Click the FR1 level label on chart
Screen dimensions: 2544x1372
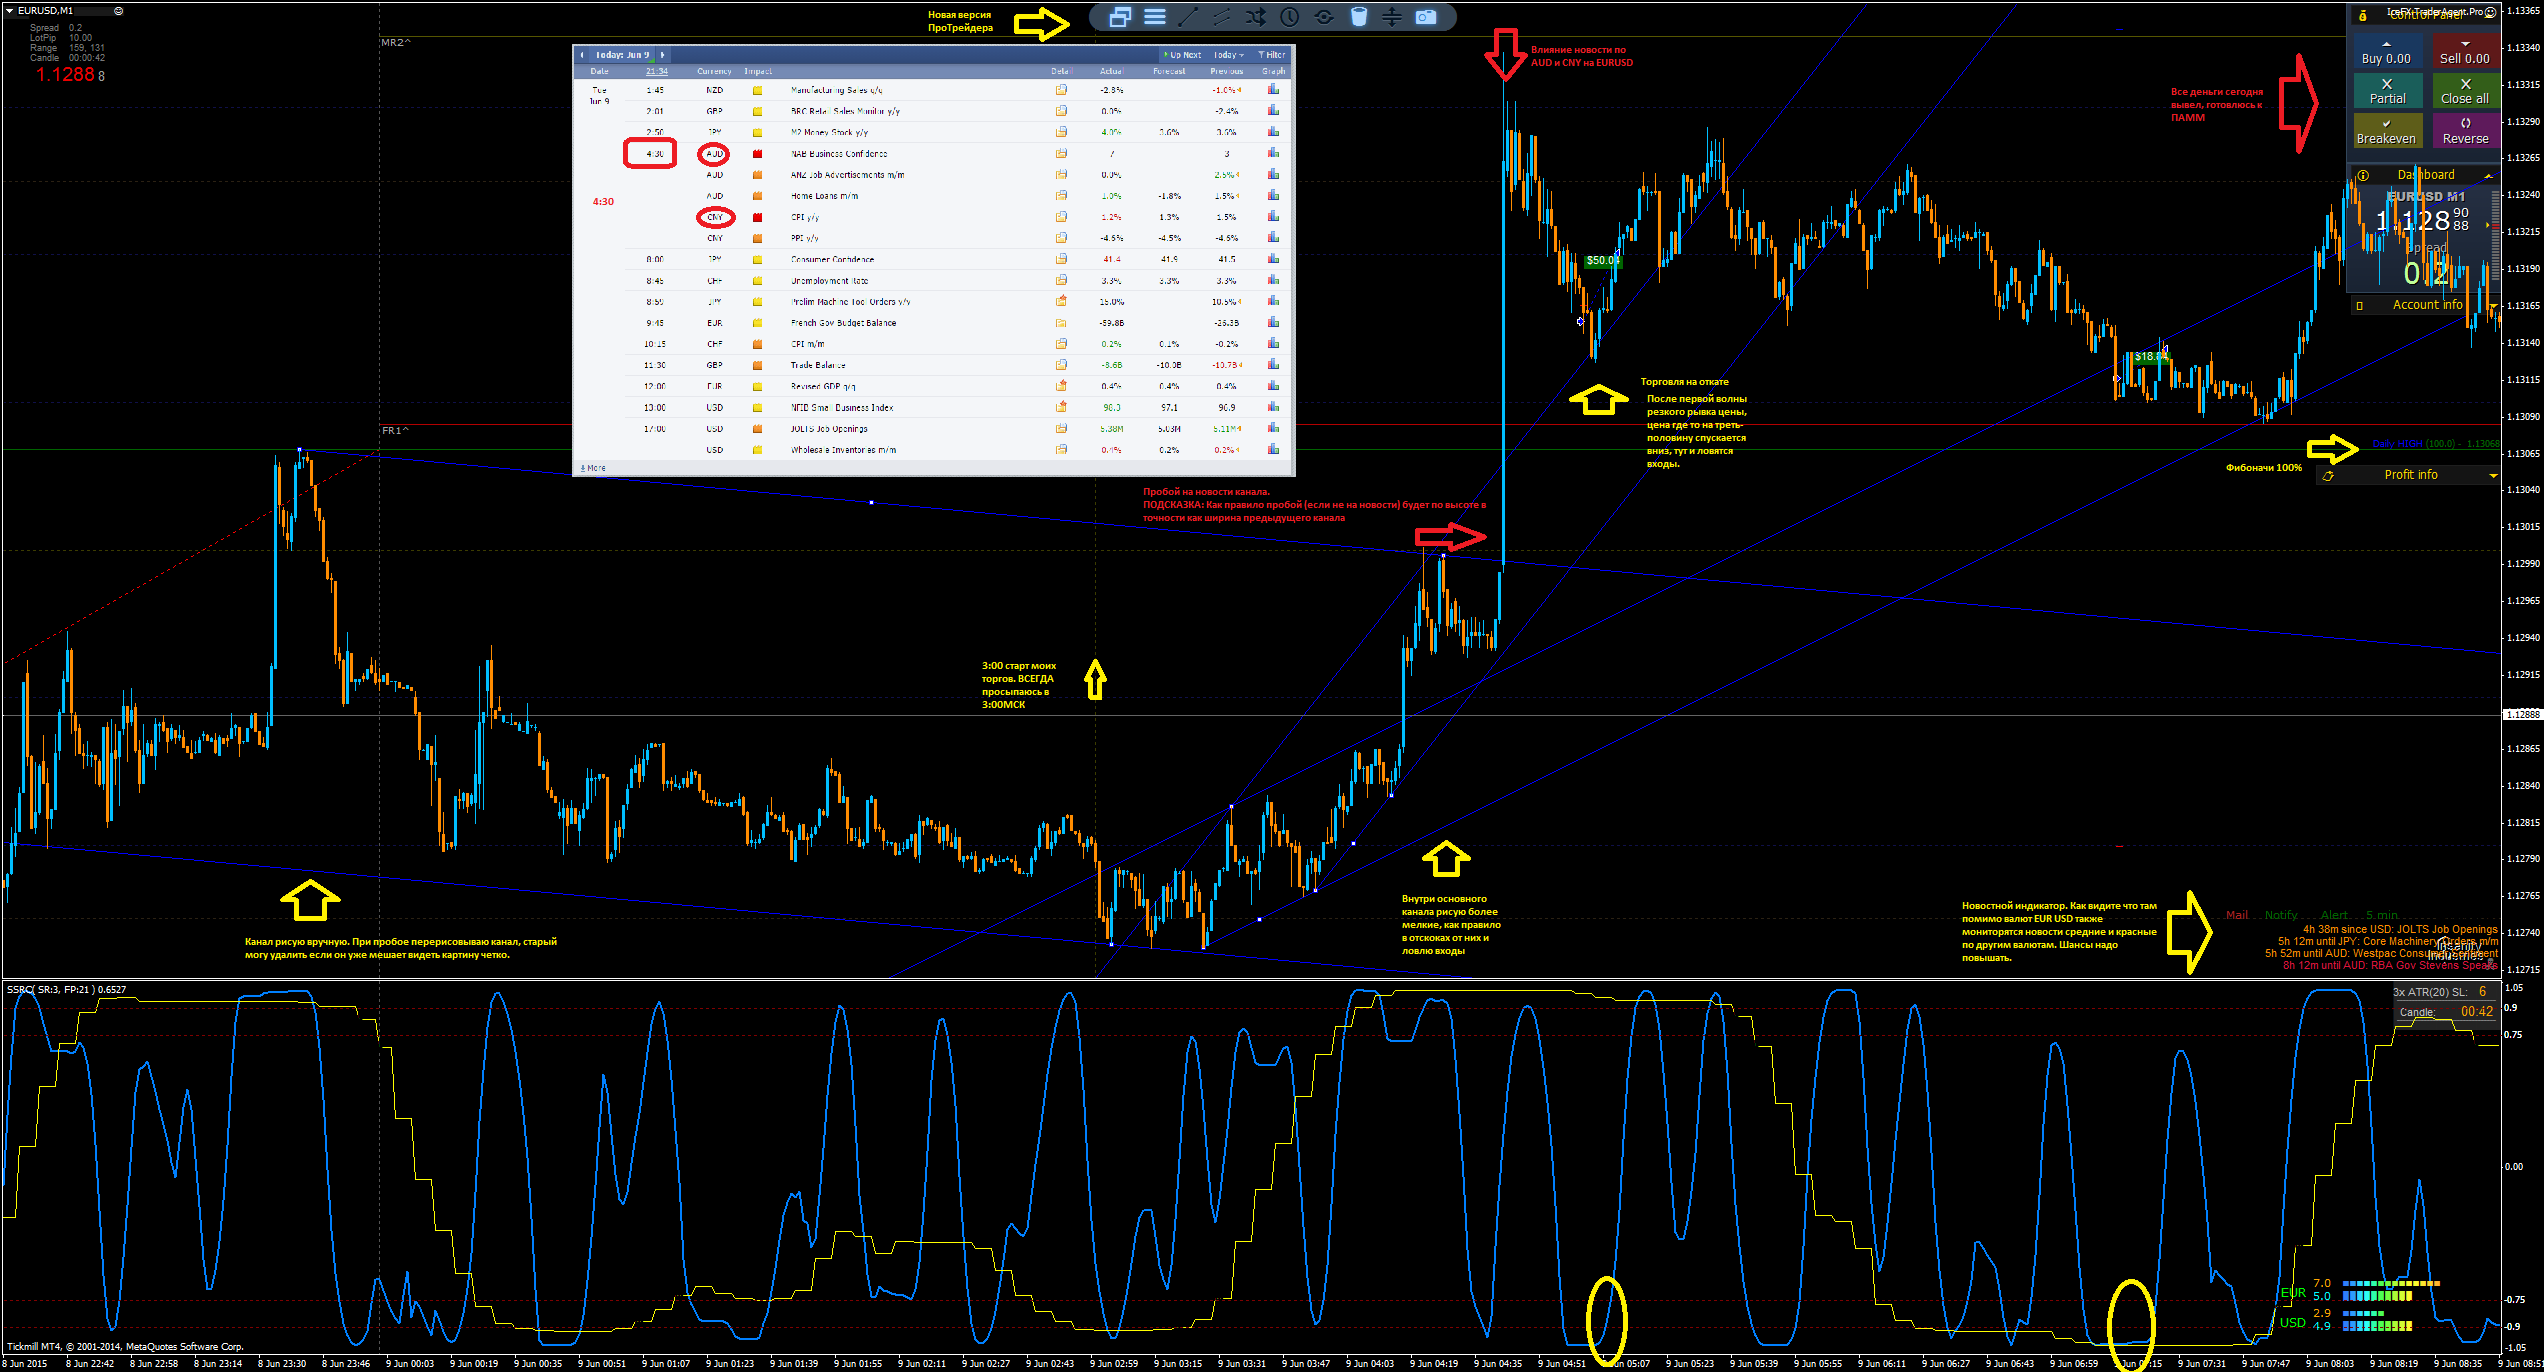(x=395, y=431)
